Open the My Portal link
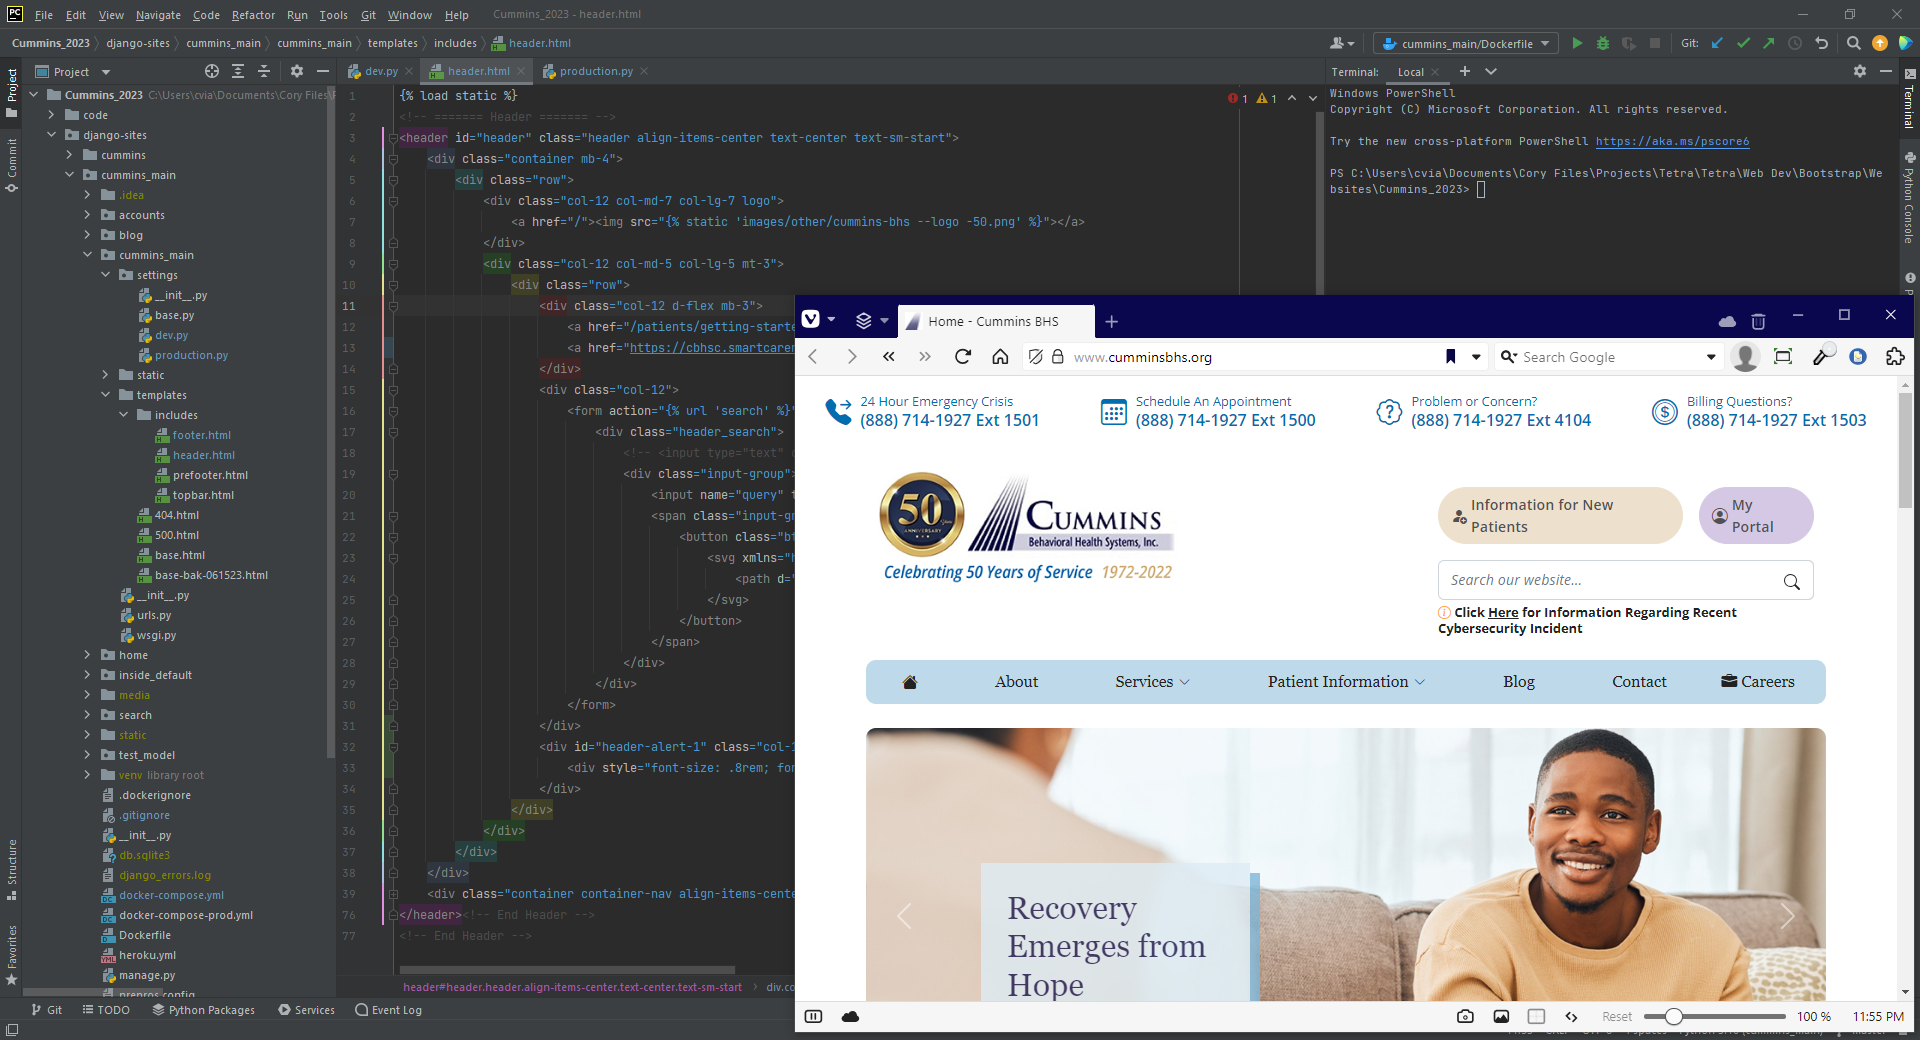This screenshot has height=1040, width=1920. point(1755,516)
